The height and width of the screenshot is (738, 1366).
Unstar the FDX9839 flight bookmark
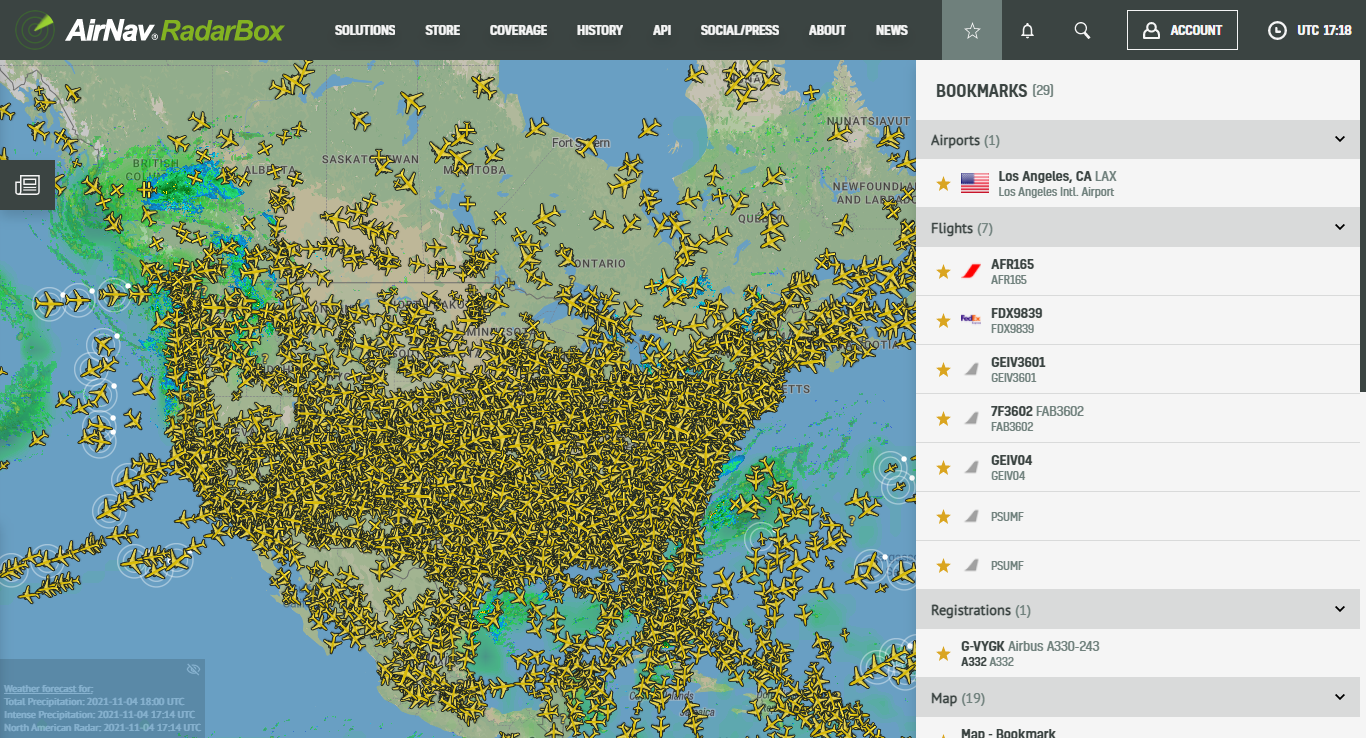click(x=943, y=320)
